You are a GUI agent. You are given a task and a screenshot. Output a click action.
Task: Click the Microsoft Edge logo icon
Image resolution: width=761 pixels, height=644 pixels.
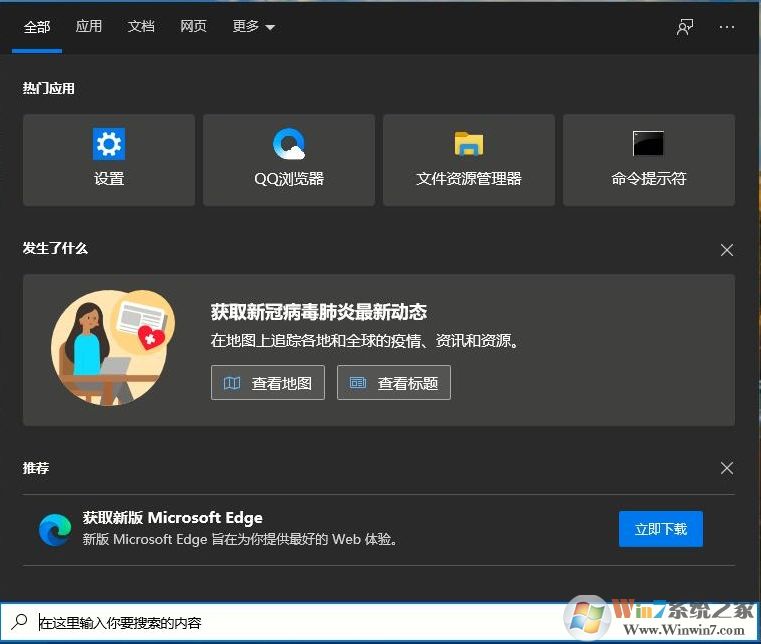(x=54, y=529)
